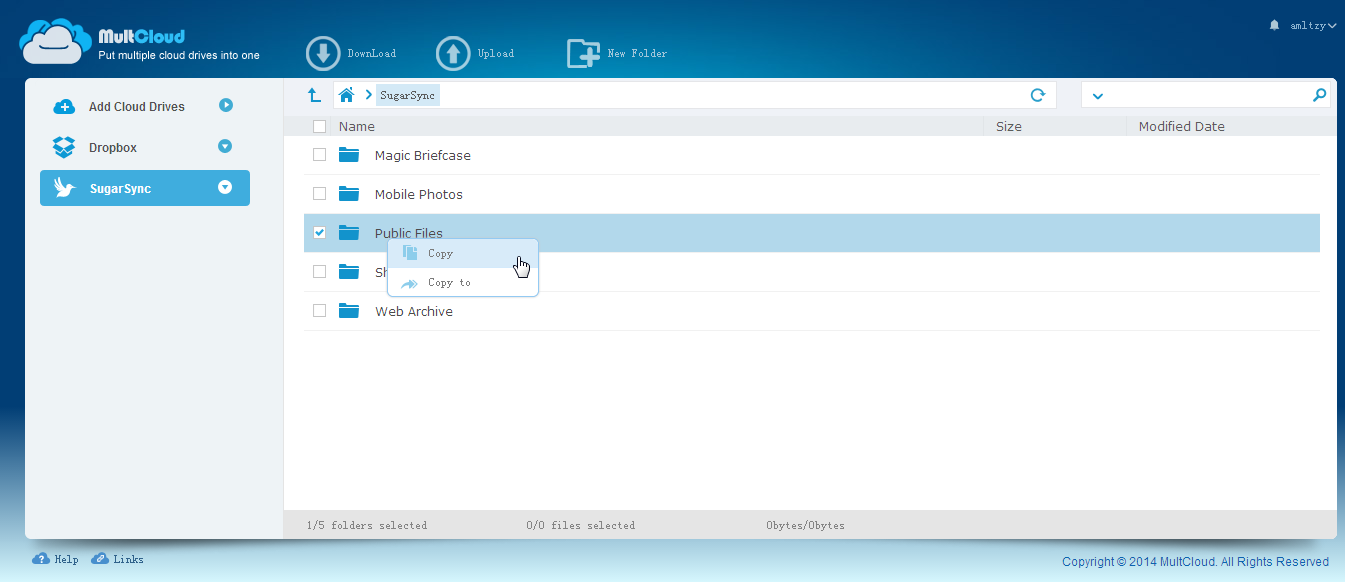Image resolution: width=1345 pixels, height=582 pixels.
Task: Click the Upload arrow icon
Action: click(453, 53)
